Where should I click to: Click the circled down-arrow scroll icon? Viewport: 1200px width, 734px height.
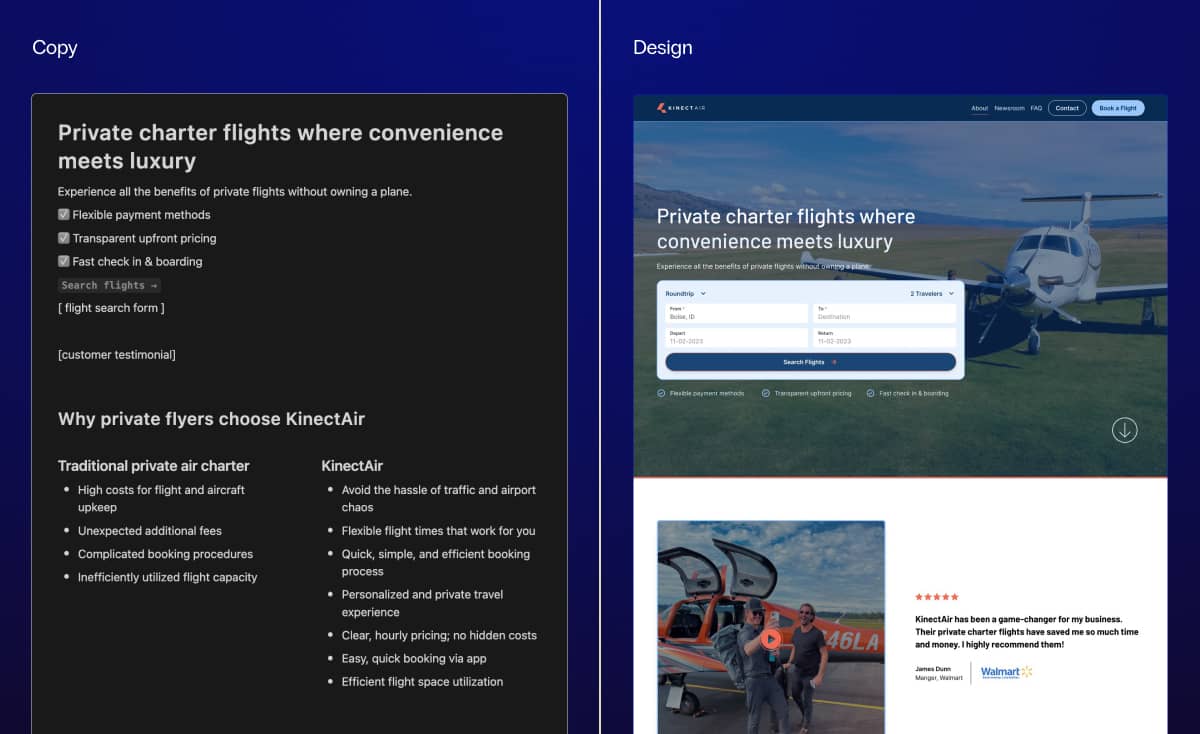[x=1125, y=430]
